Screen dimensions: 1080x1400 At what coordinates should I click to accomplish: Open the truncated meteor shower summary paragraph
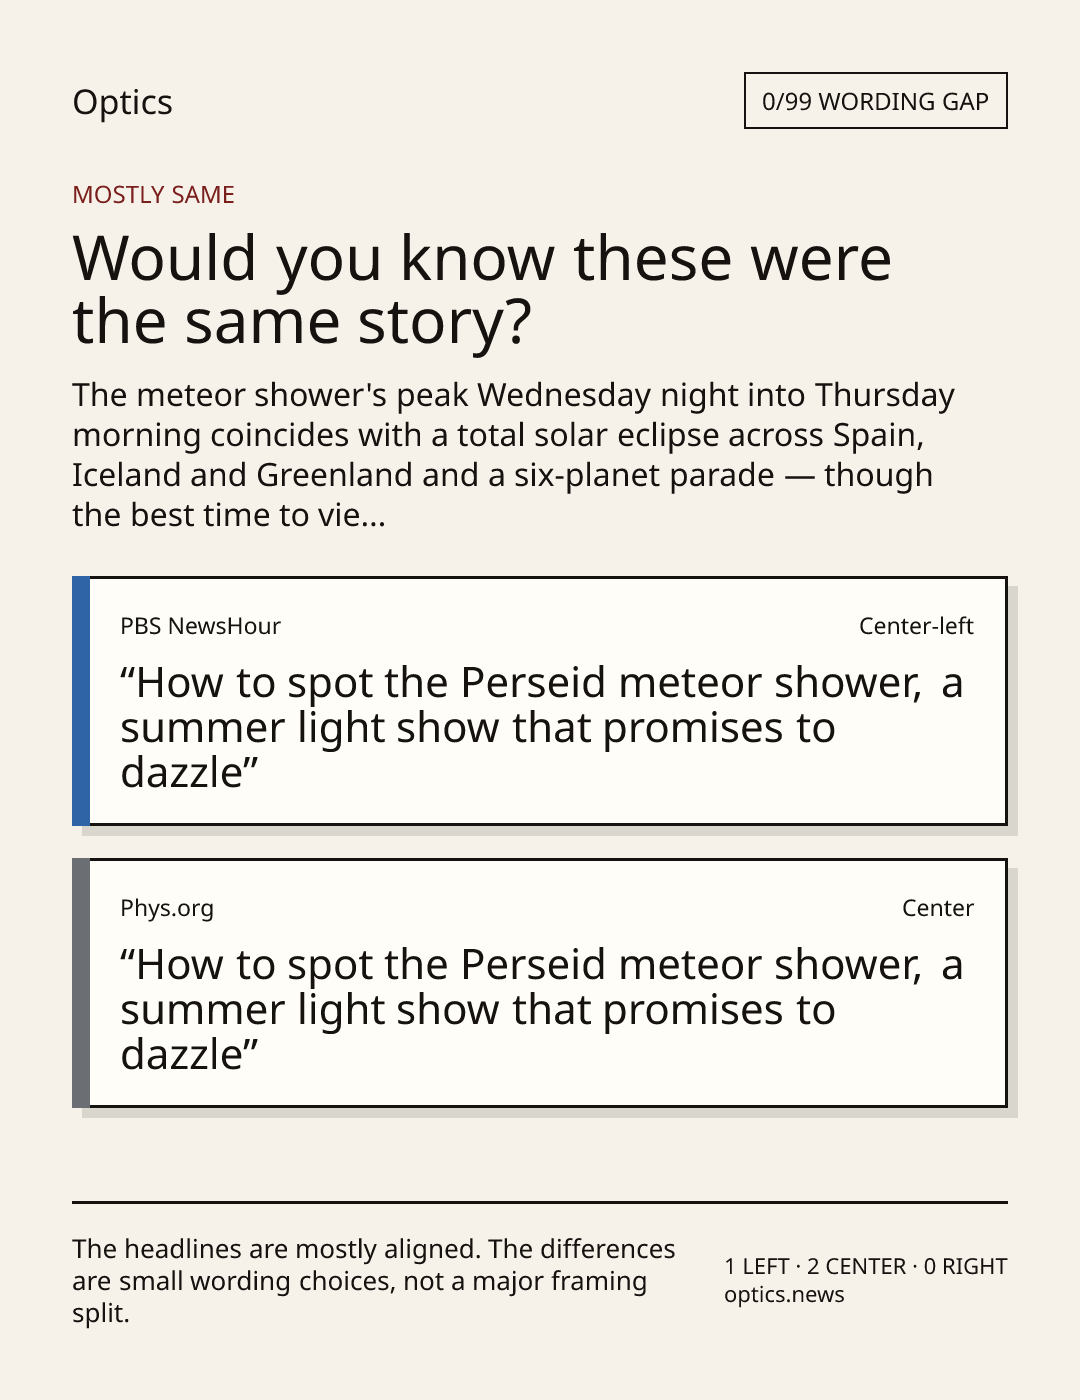513,454
